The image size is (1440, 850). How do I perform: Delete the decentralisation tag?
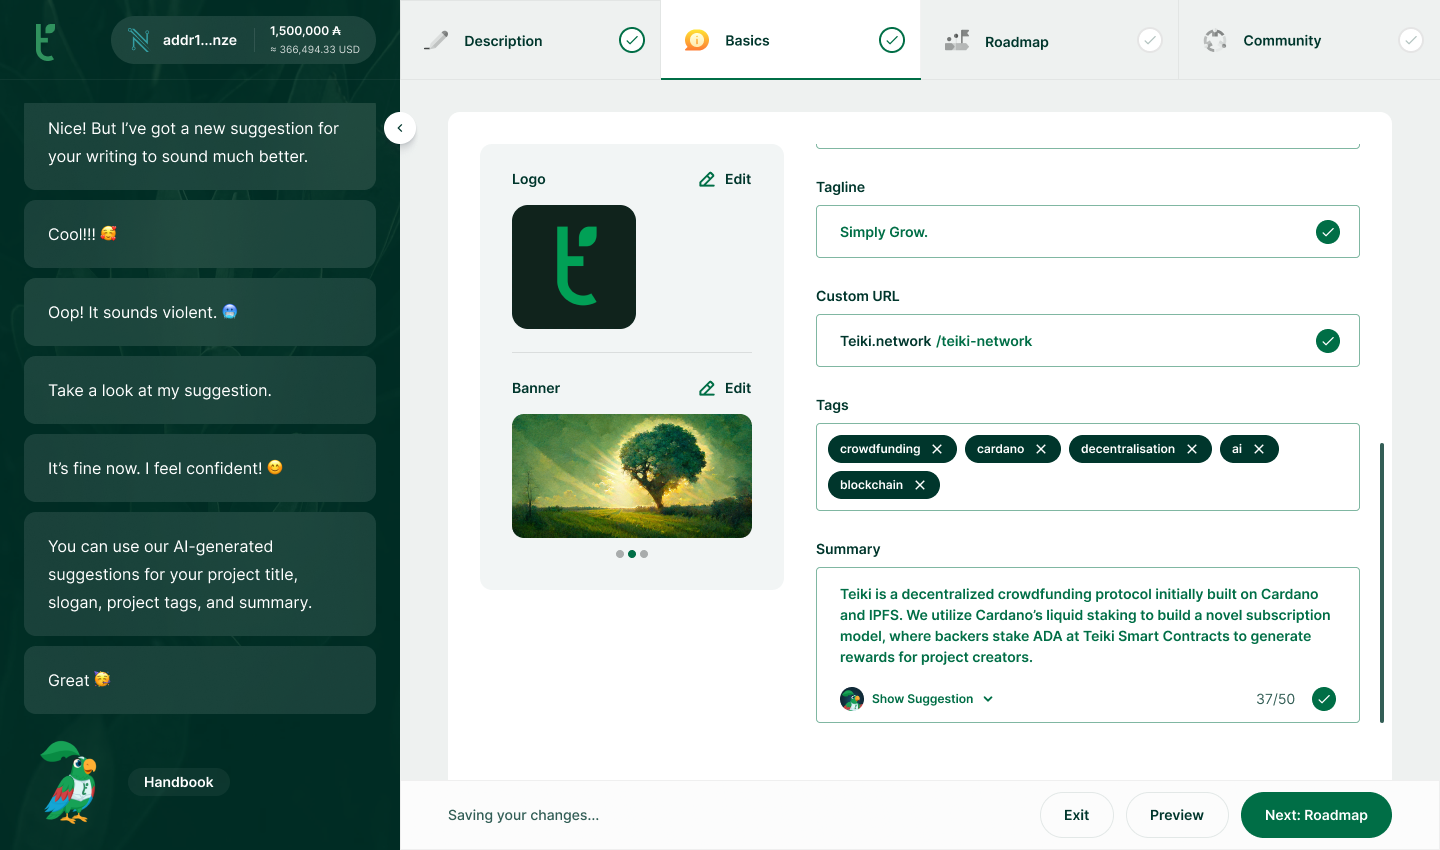point(1192,449)
